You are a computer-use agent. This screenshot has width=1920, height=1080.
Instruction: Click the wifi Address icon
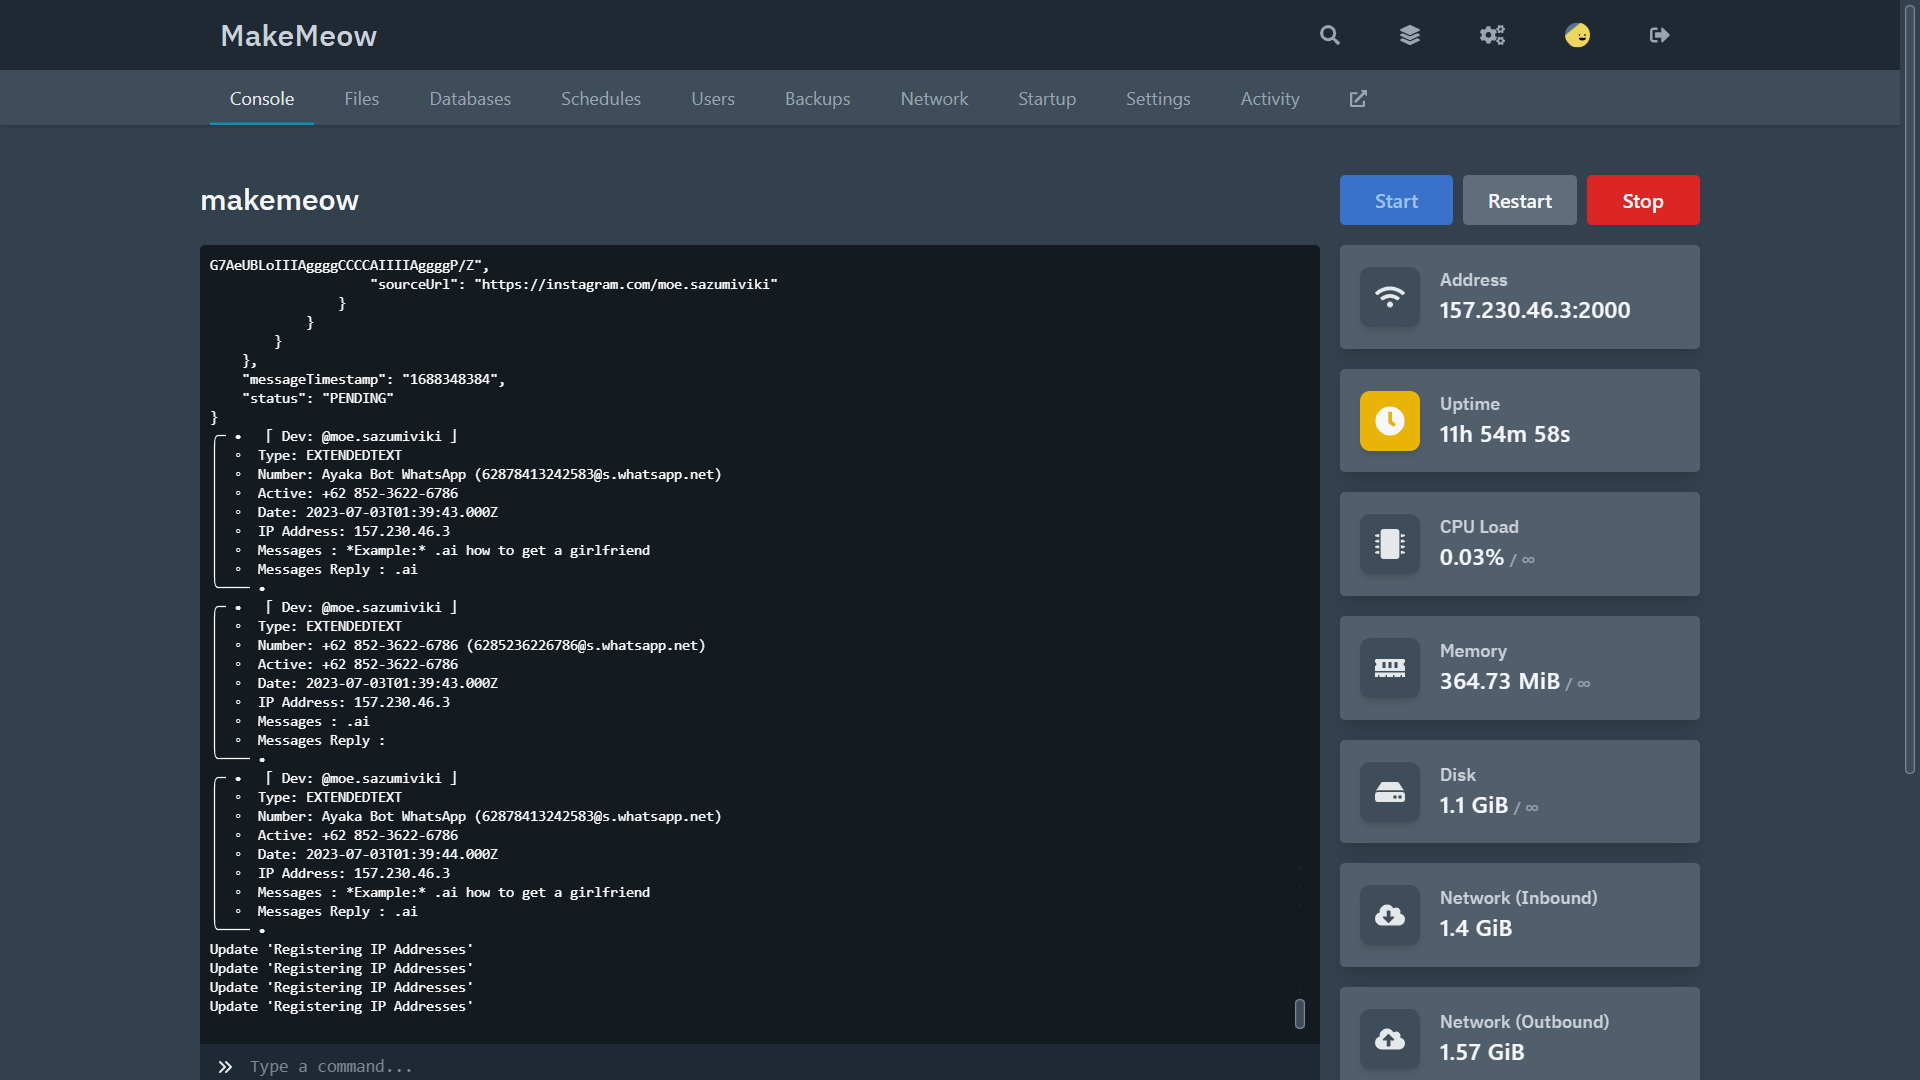coord(1389,297)
